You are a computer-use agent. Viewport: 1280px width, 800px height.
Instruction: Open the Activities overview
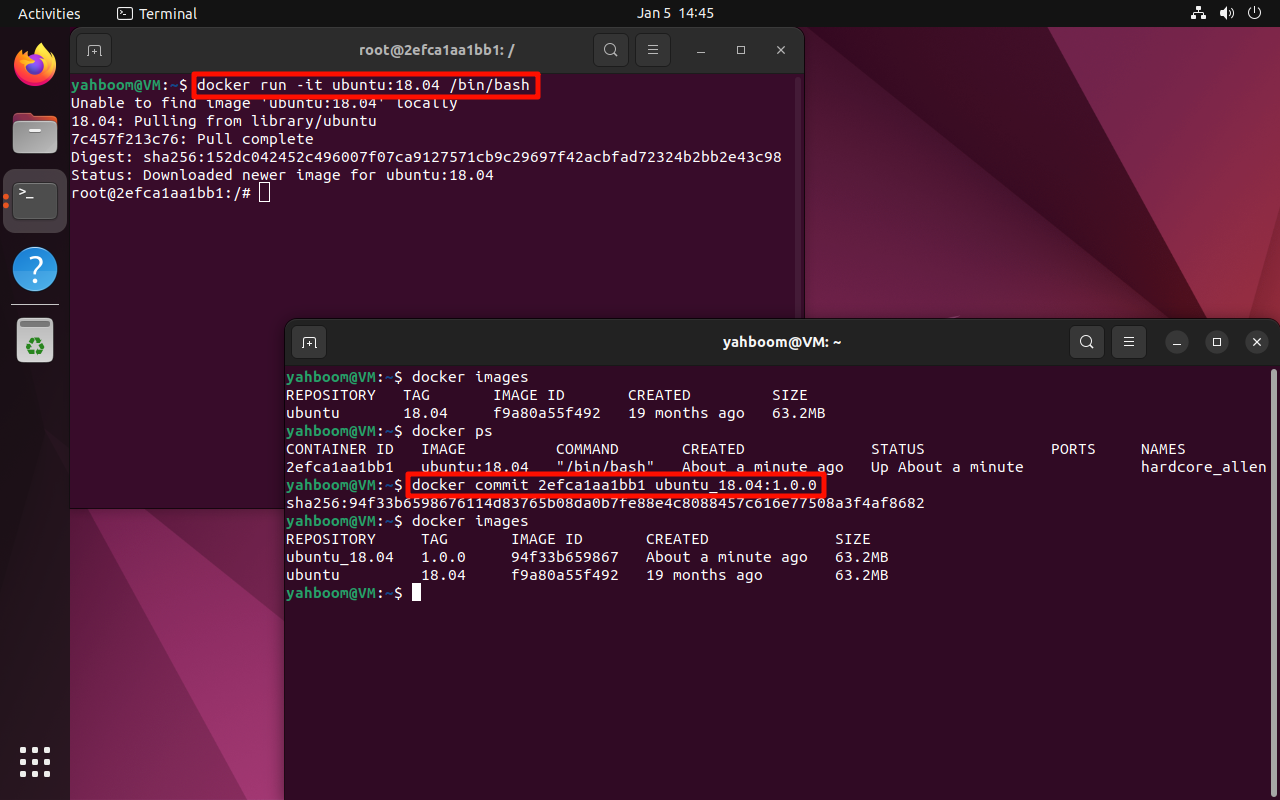(x=49, y=14)
